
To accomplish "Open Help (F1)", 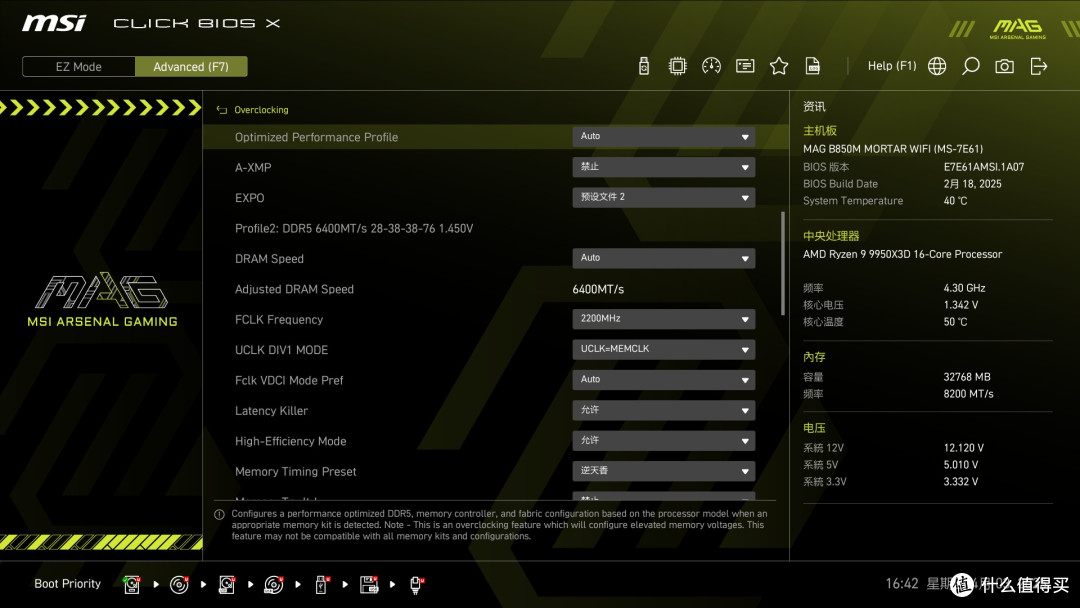I will tap(892, 66).
